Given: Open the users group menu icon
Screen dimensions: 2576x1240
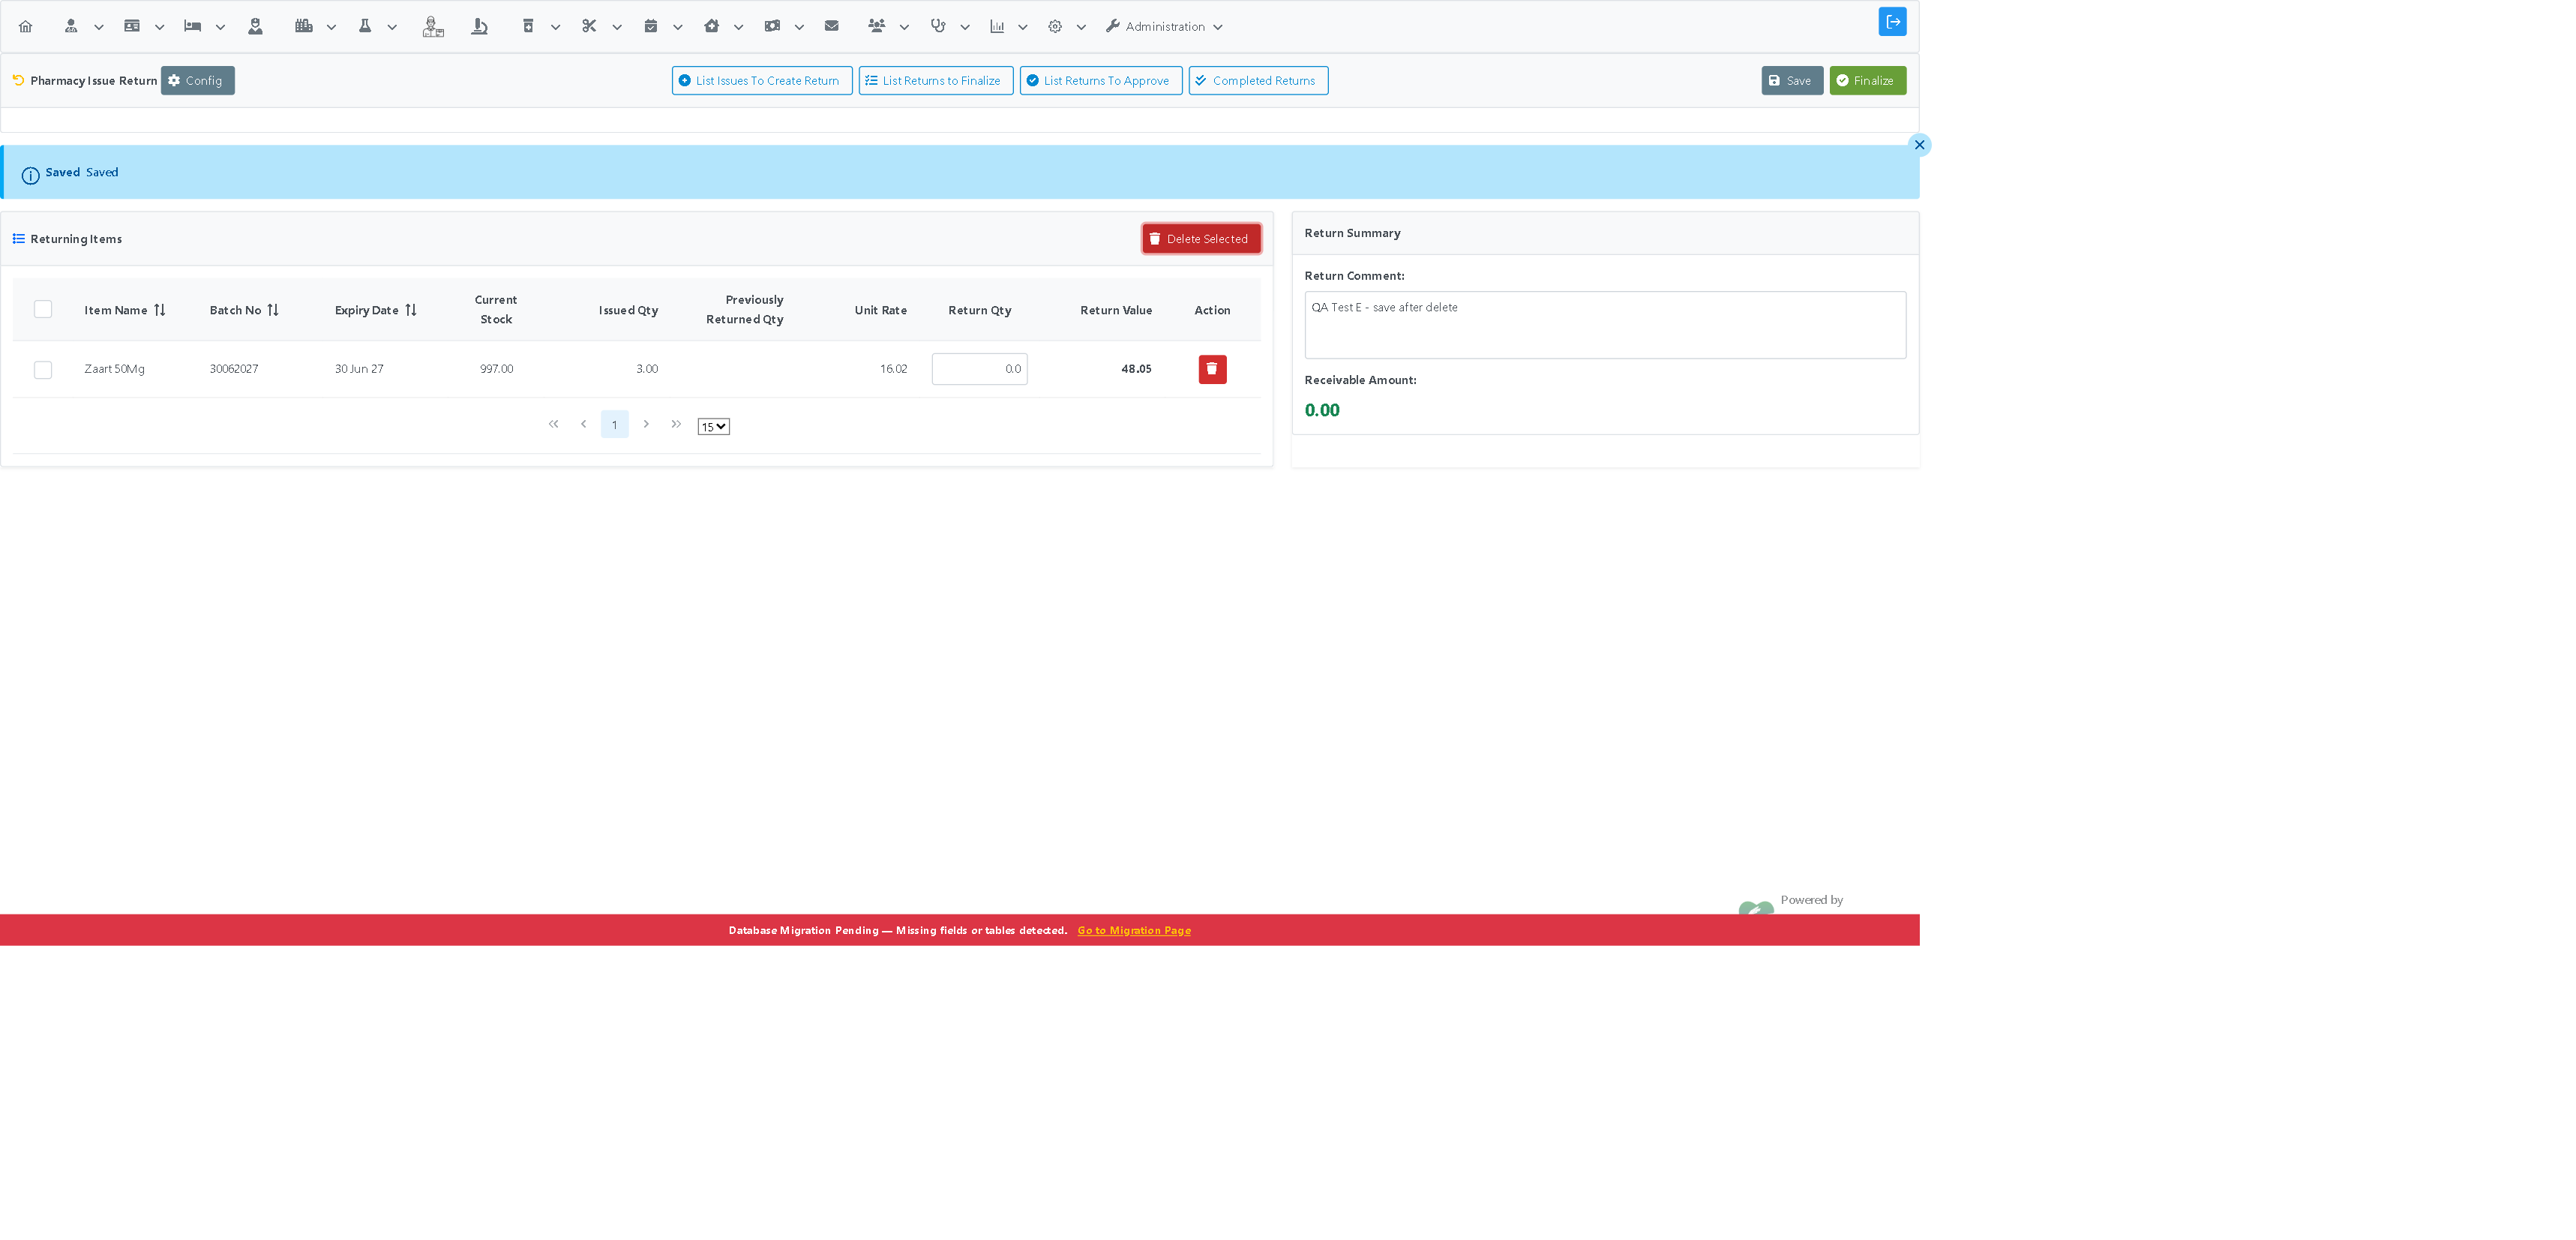Looking at the screenshot, I should tap(877, 27).
